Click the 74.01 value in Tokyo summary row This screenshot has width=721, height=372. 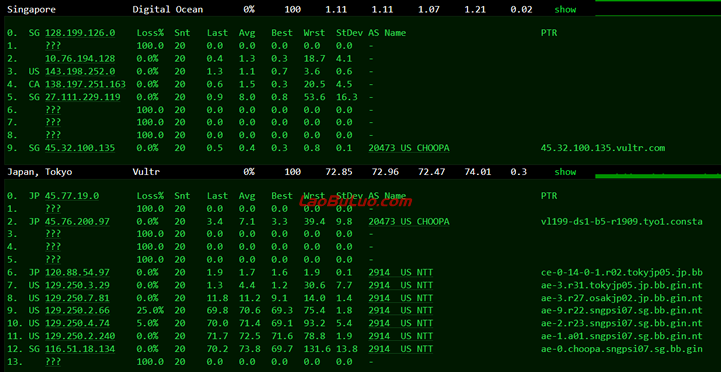477,172
